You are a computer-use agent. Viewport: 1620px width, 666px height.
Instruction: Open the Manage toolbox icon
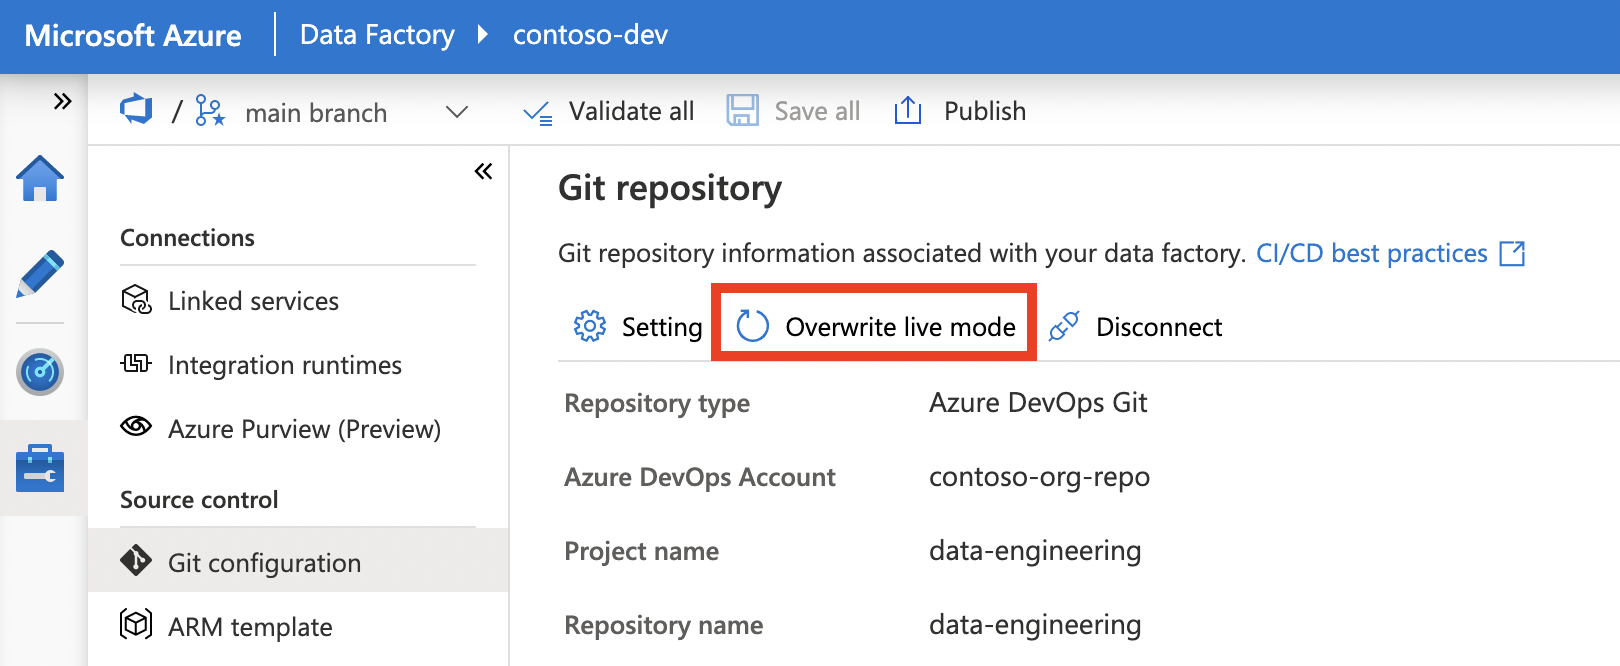coord(40,468)
